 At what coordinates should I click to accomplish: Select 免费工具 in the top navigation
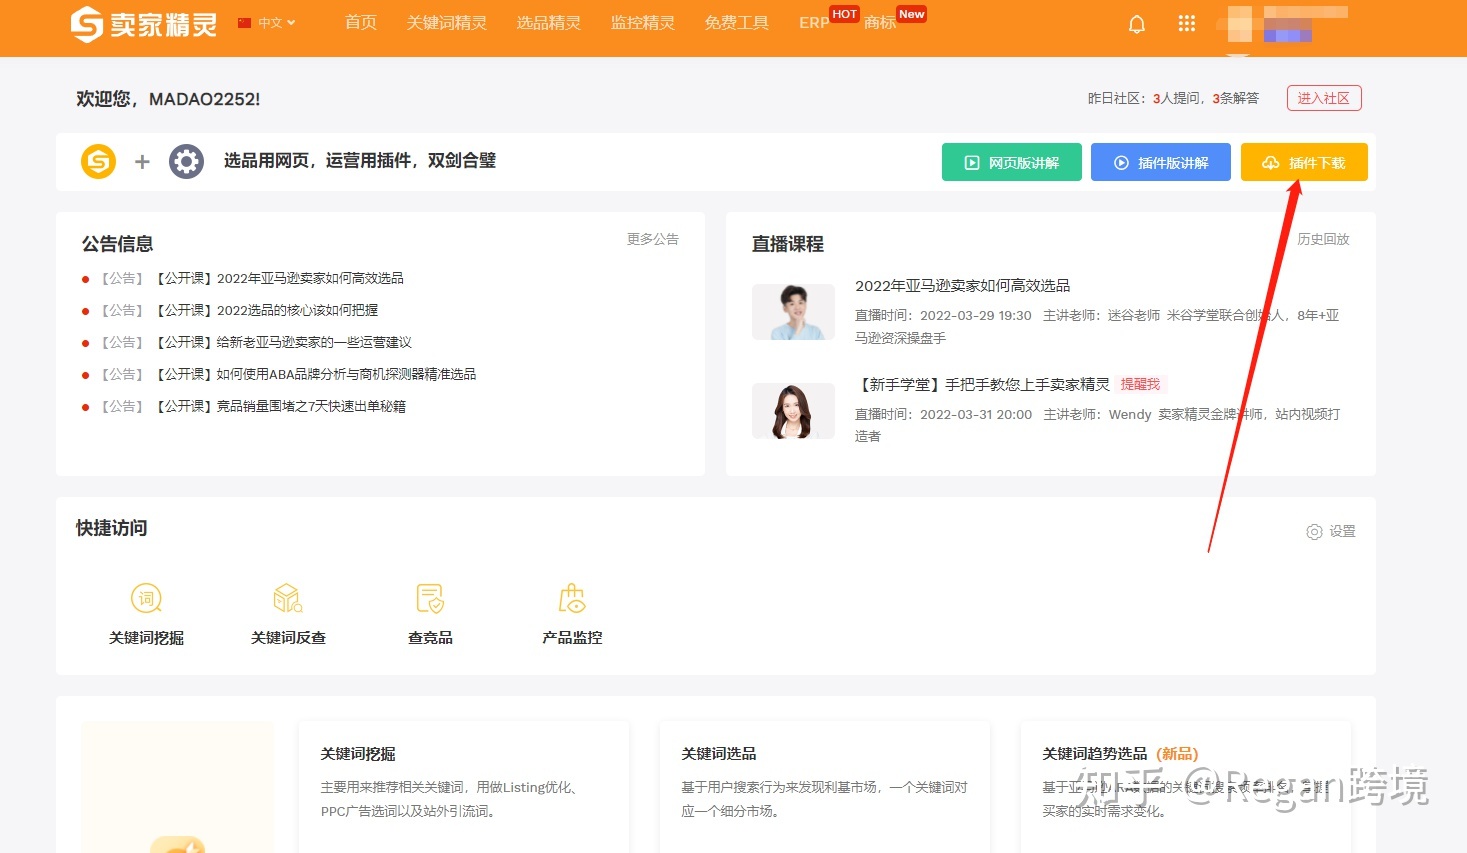[736, 23]
